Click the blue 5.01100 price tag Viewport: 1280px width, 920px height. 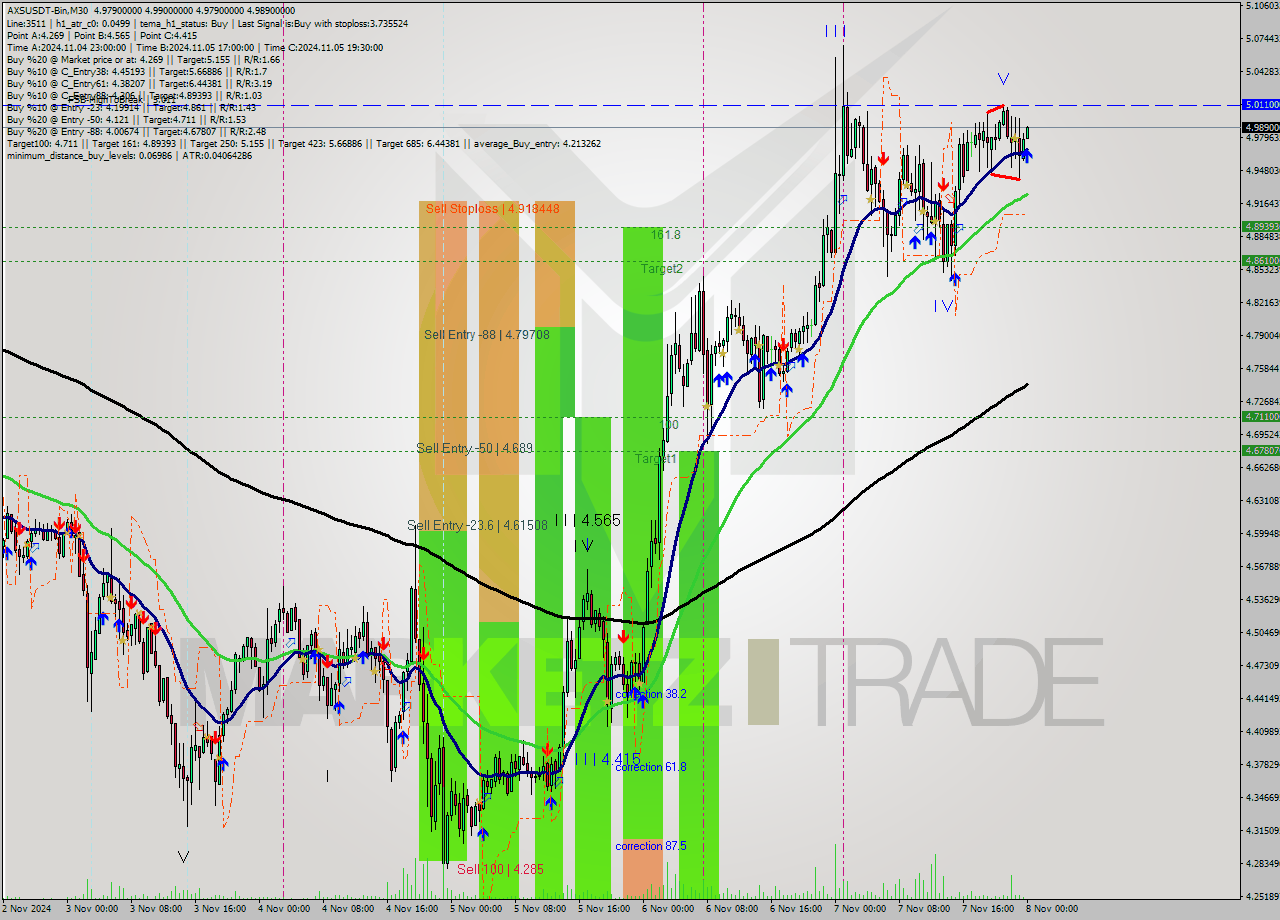pos(1260,104)
